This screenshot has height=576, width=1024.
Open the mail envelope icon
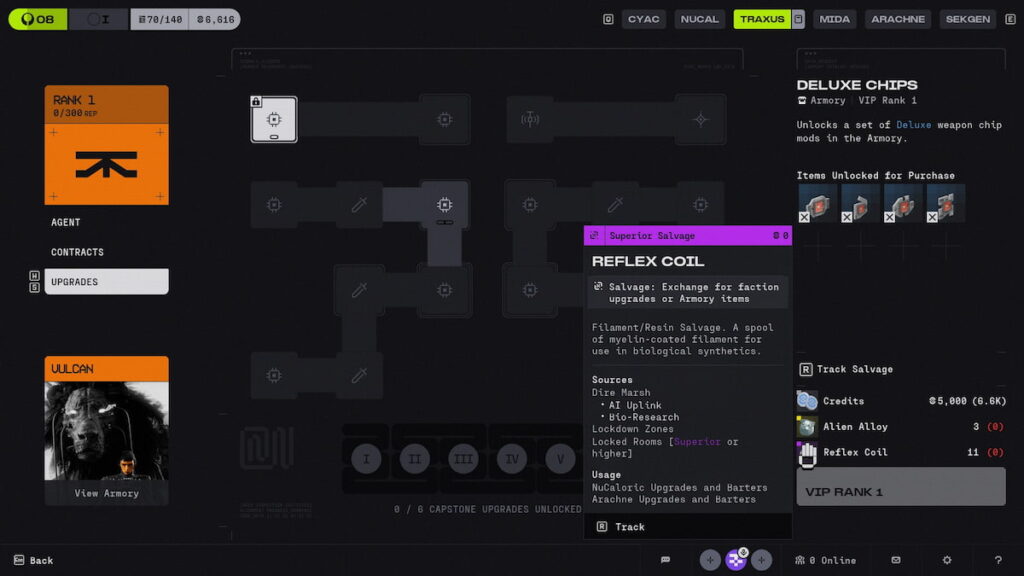click(x=895, y=560)
